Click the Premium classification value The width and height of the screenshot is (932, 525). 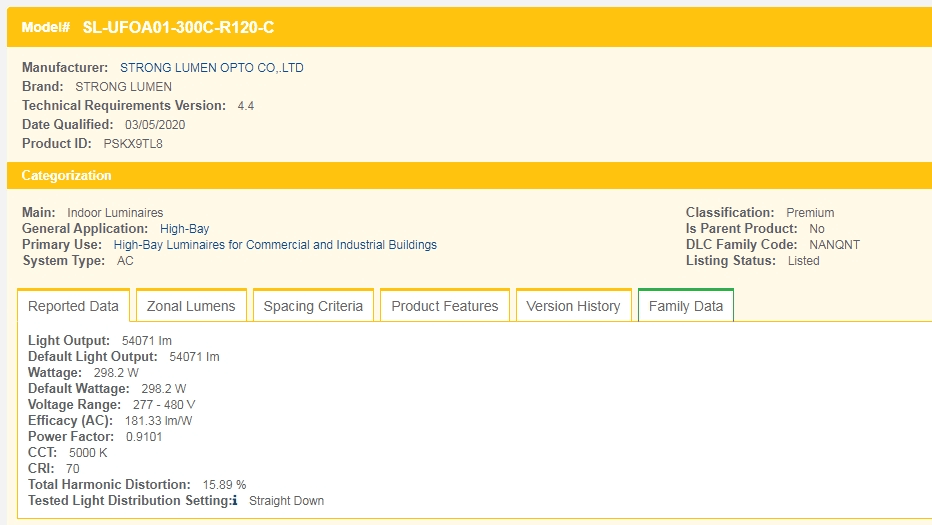click(x=810, y=213)
